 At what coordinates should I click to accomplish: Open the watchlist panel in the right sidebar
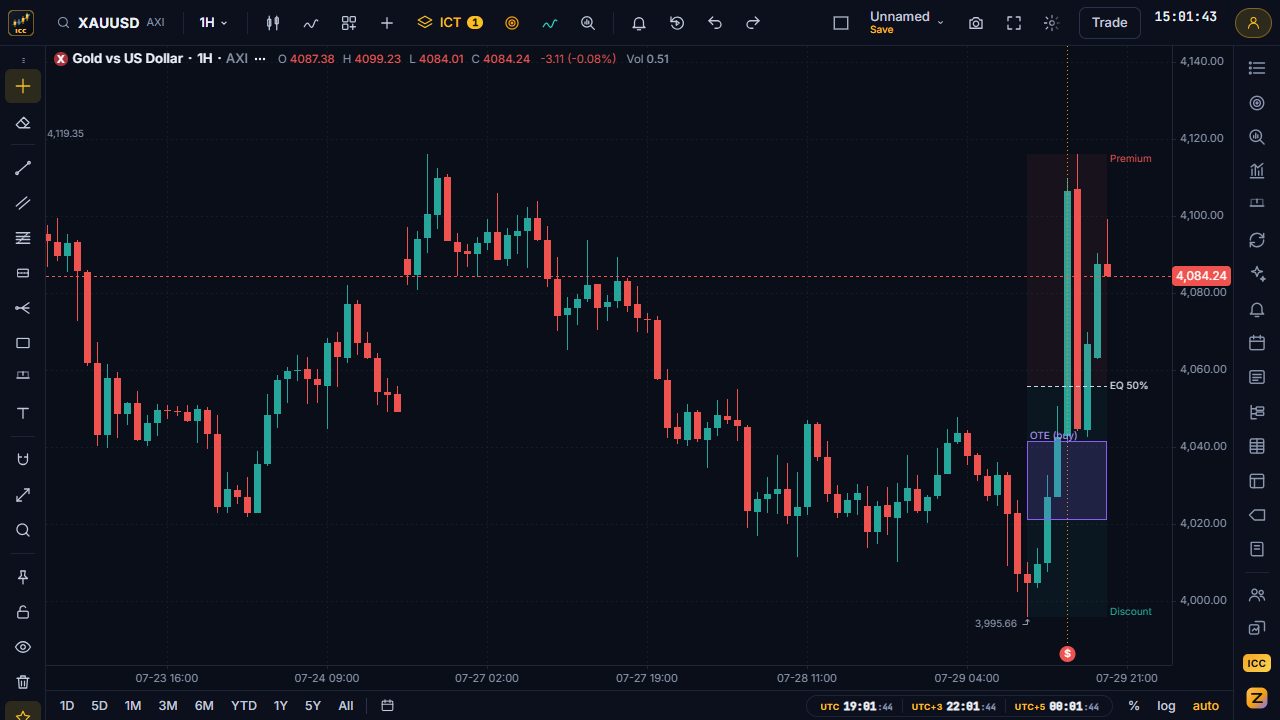click(1257, 67)
